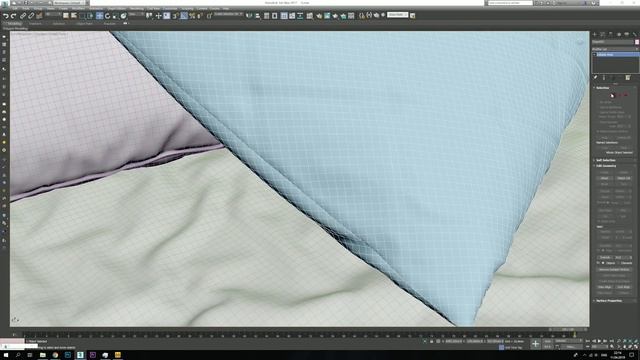Click the Pin Stack icon below modifier stack
The width and height of the screenshot is (640, 360).
pyautogui.click(x=596, y=77)
